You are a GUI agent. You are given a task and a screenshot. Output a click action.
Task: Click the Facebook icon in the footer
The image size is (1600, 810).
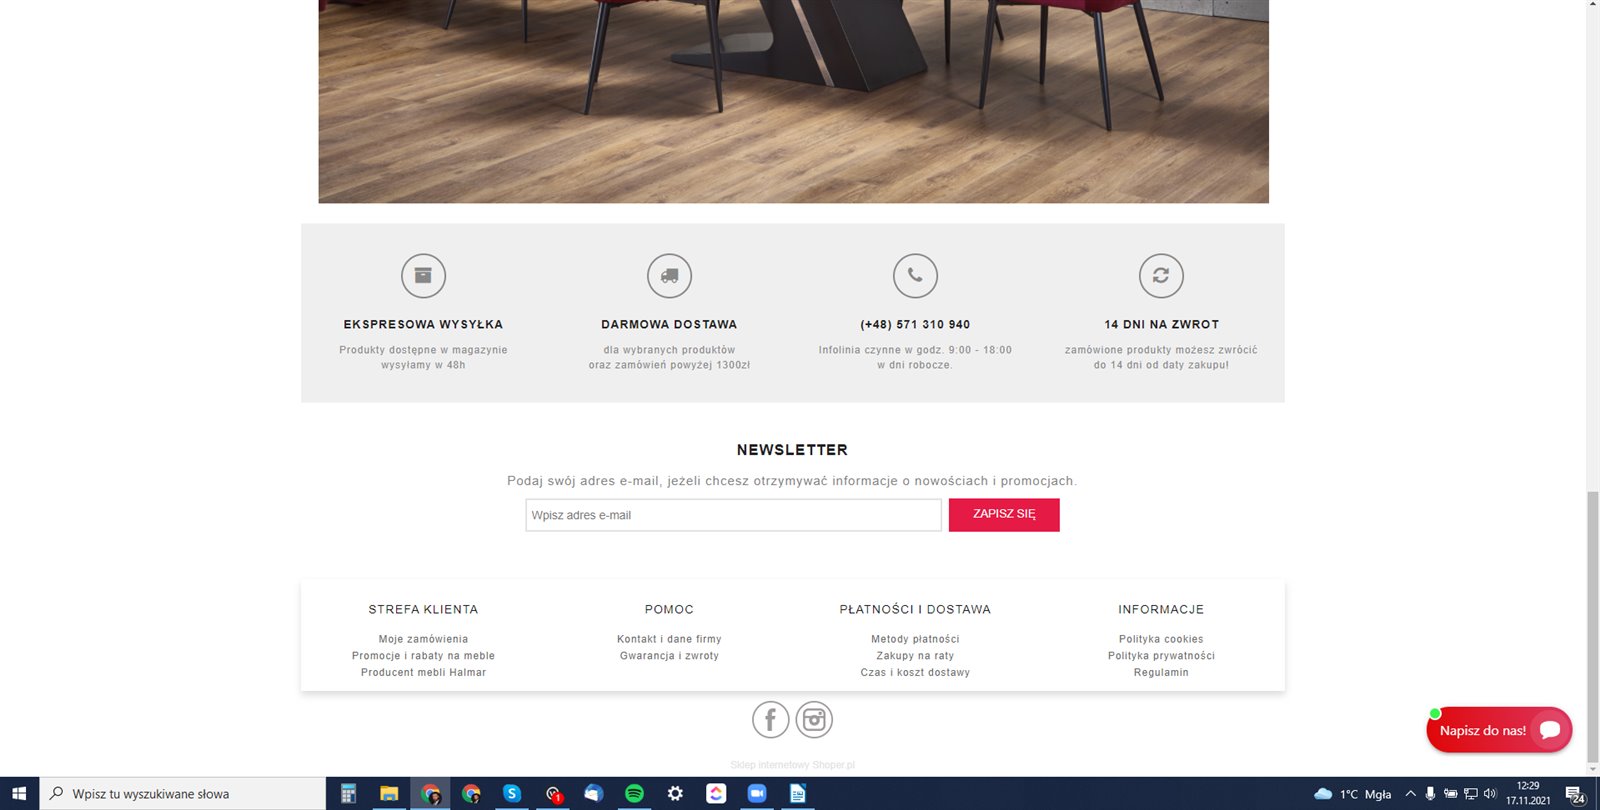click(770, 720)
